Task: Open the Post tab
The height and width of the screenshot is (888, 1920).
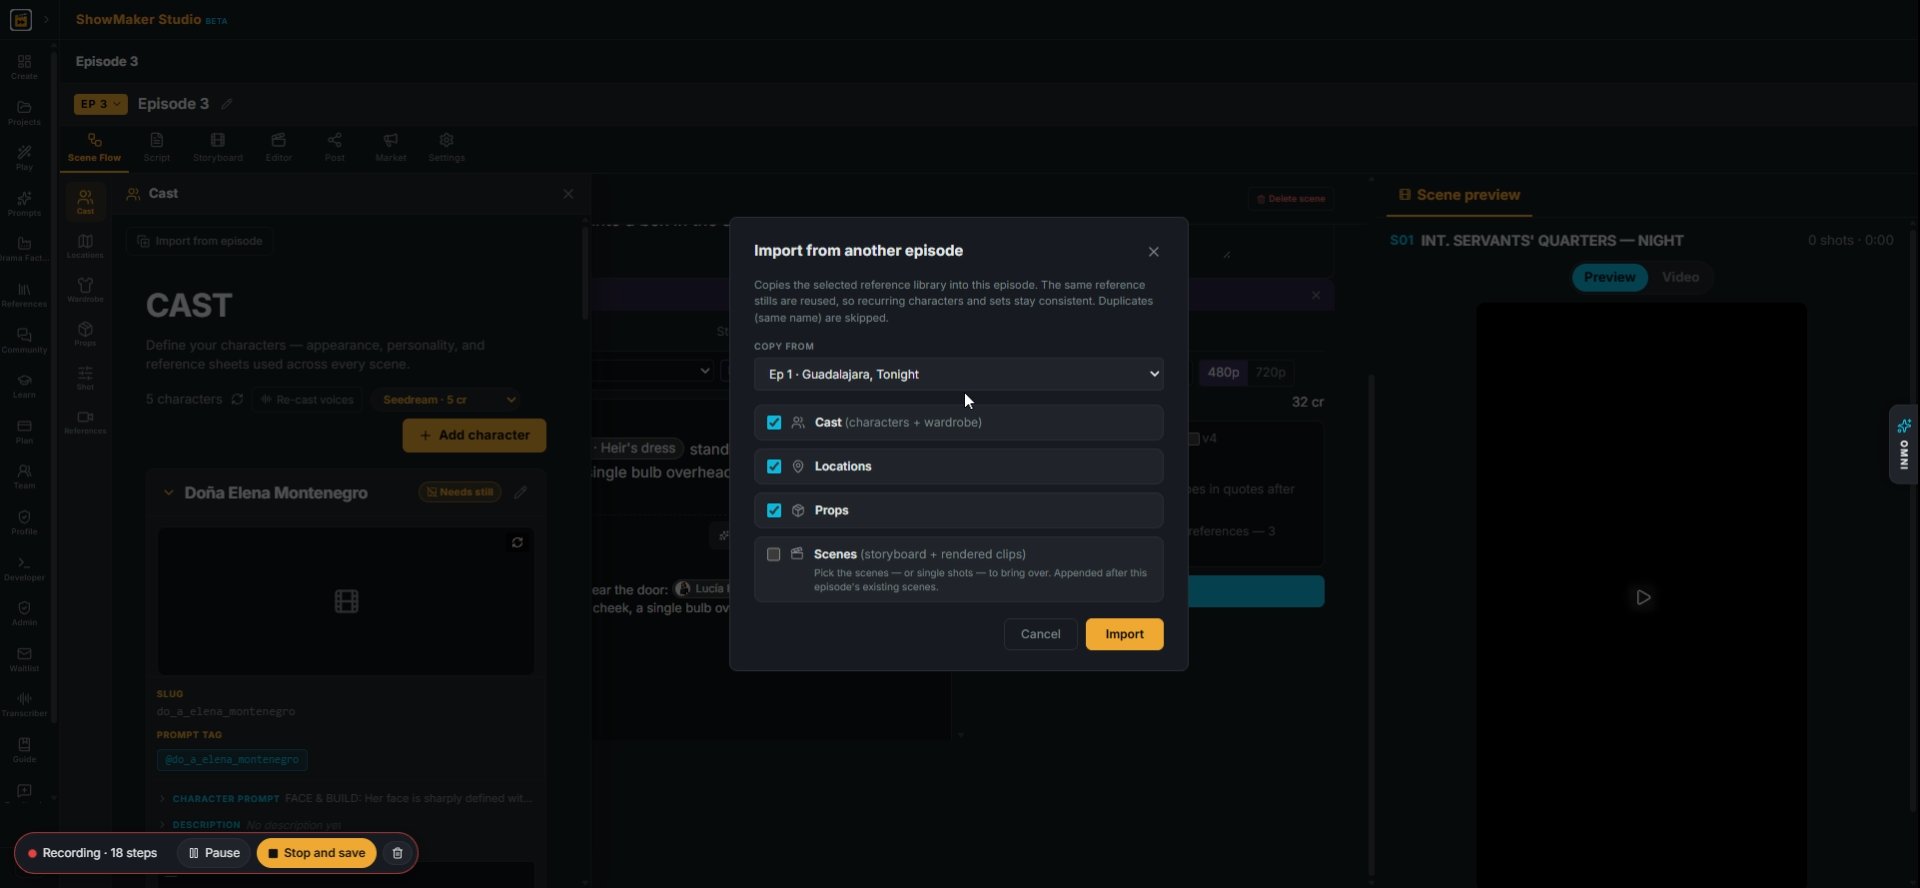Action: pos(334,146)
